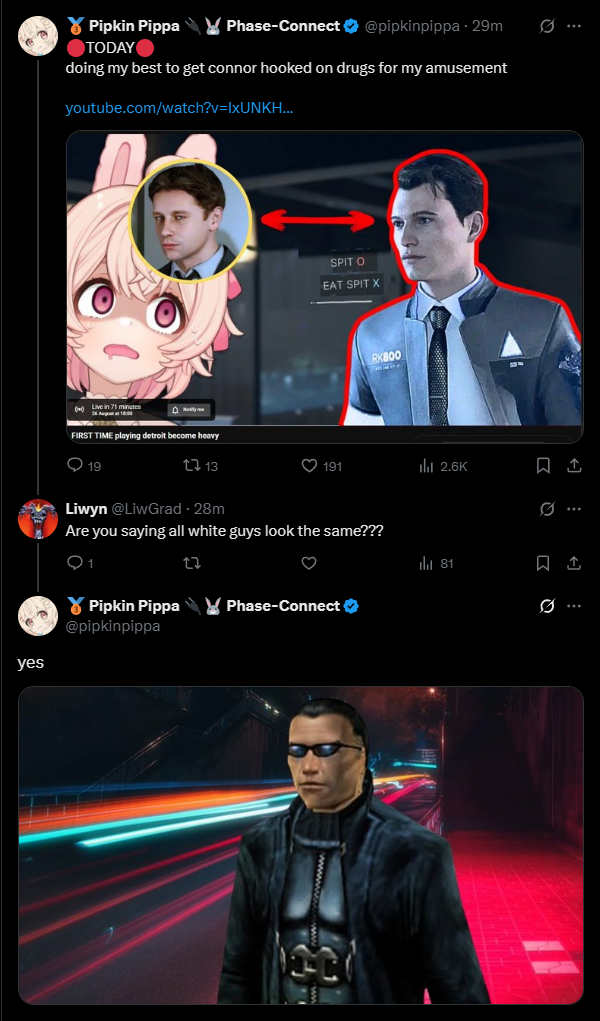This screenshot has width=600, height=1021.
Task: Click the Notify me button in thumbnail
Action: (190, 410)
